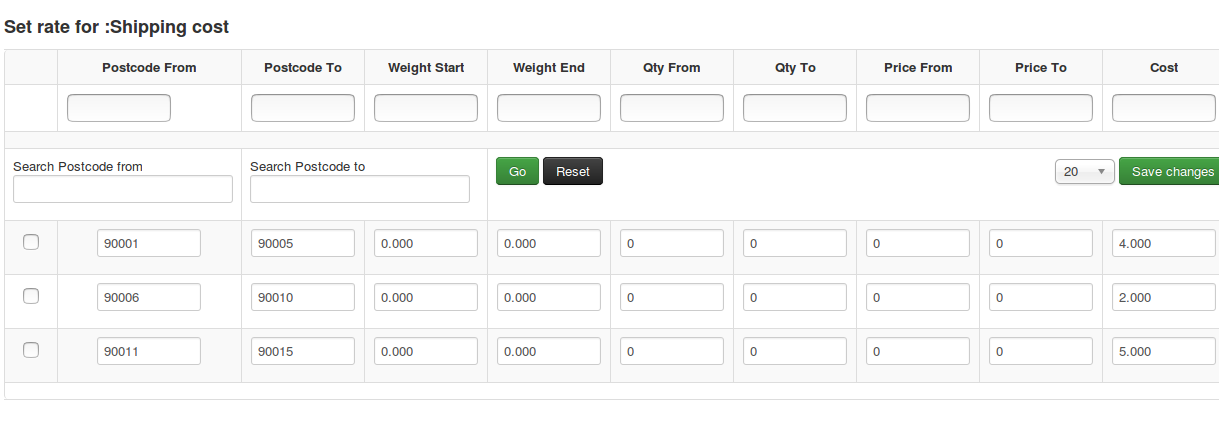This screenshot has height=447, width=1219.
Task: Open the rows-per-page dropdown showing 20
Action: pyautogui.click(x=1084, y=172)
